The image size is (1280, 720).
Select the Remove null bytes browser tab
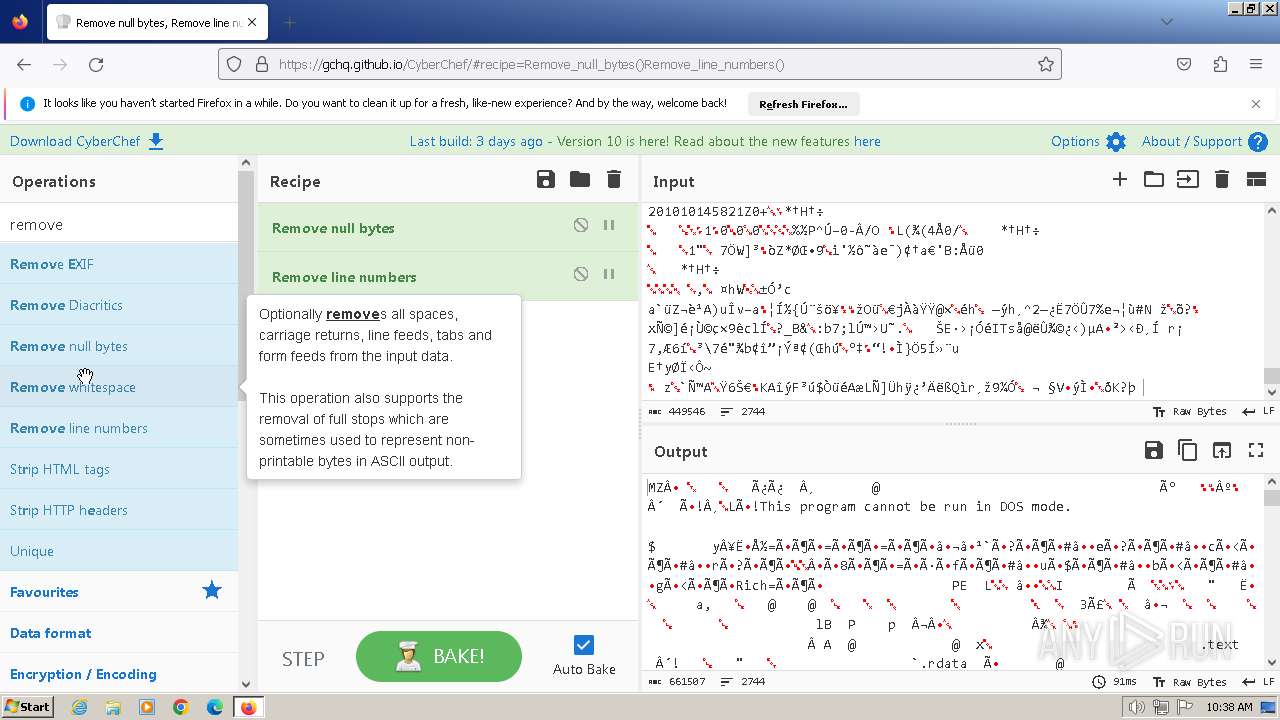click(158, 22)
